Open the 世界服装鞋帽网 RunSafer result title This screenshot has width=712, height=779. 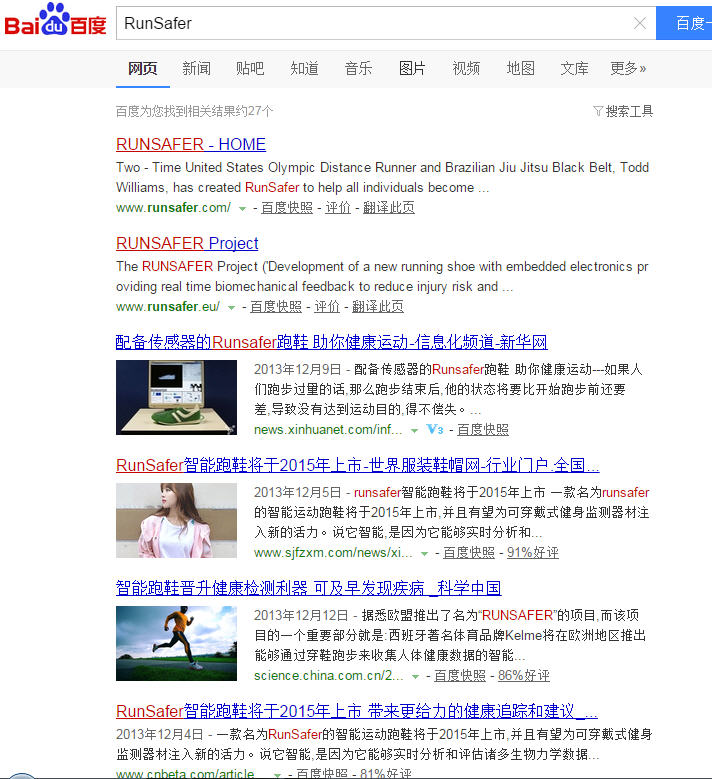[x=358, y=466]
